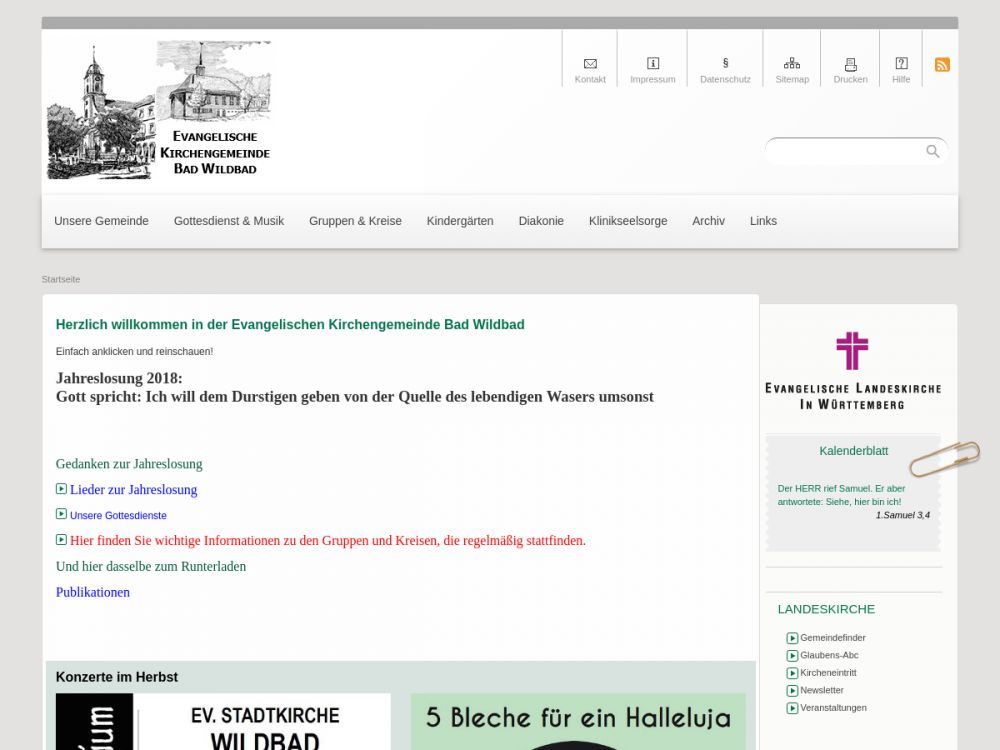The image size is (1000, 750).
Task: Click the Drucken printer icon
Action: (x=850, y=64)
